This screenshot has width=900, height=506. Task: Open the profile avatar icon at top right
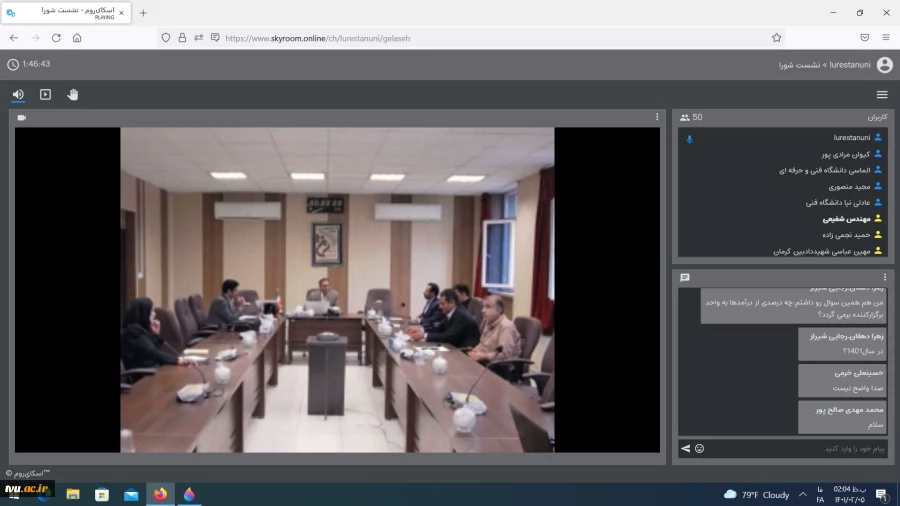click(x=885, y=65)
